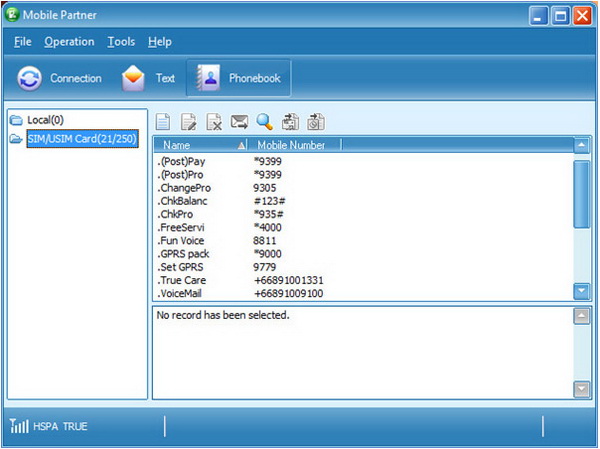Image resolution: width=600 pixels, height=449 pixels.
Task: Click the 'No record has been selected.' text
Action: pyautogui.click(x=223, y=315)
